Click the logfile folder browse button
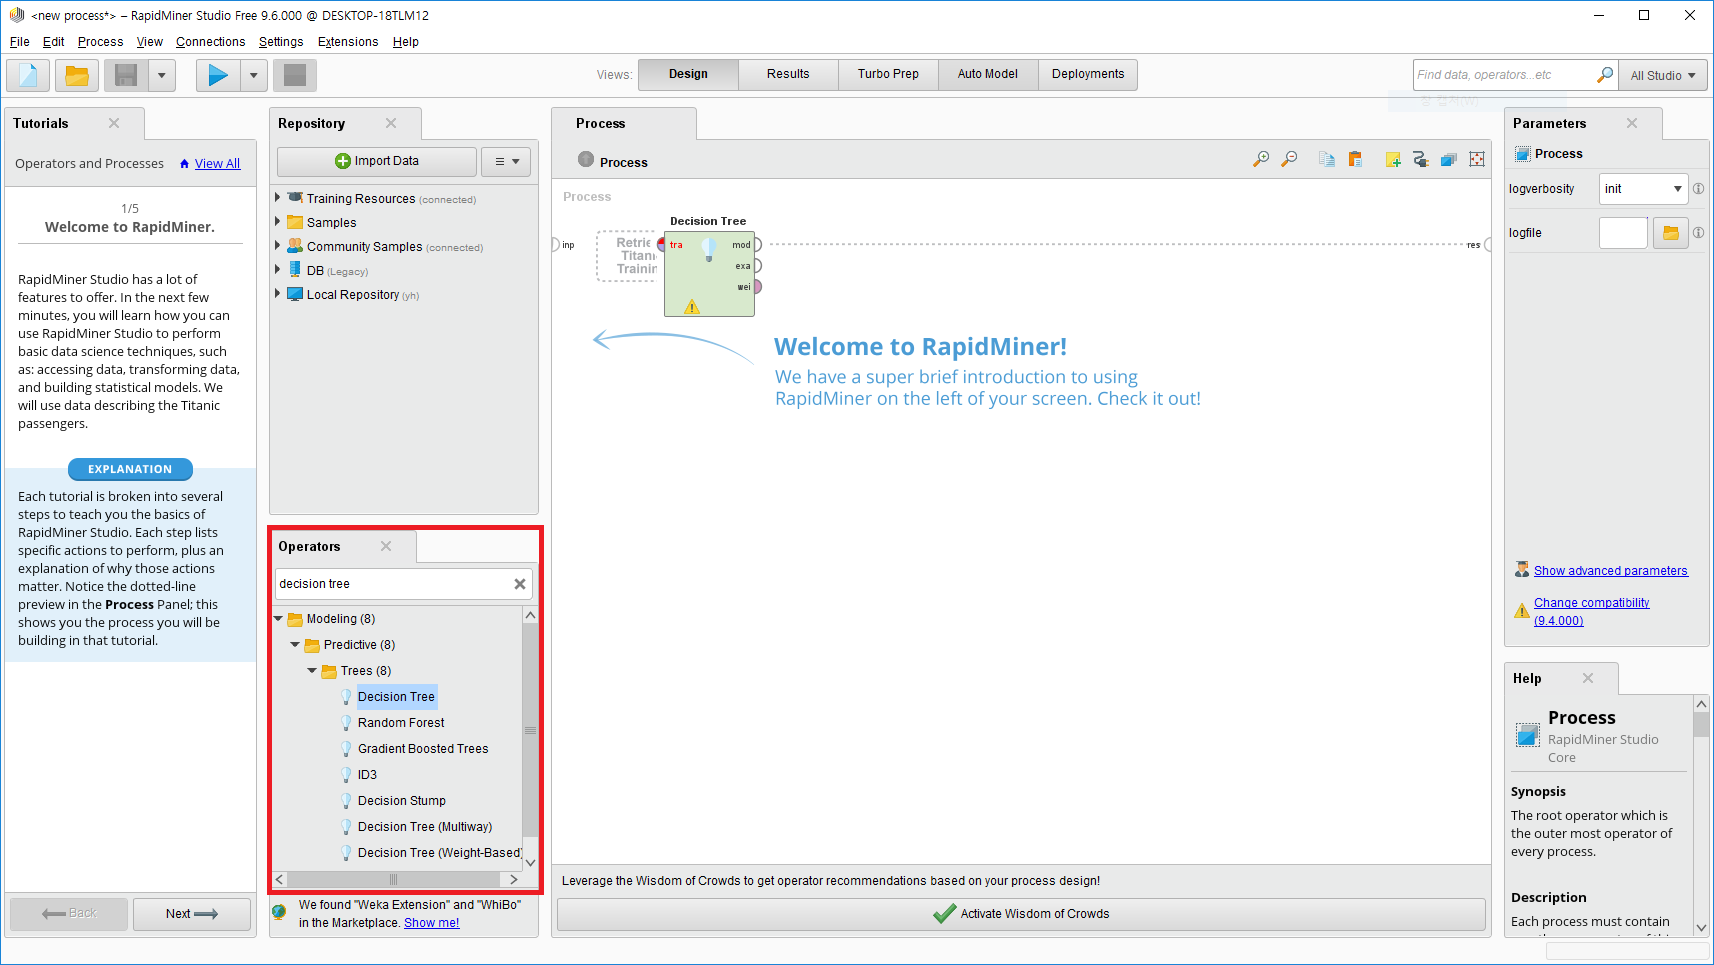The width and height of the screenshot is (1714, 965). (x=1671, y=233)
